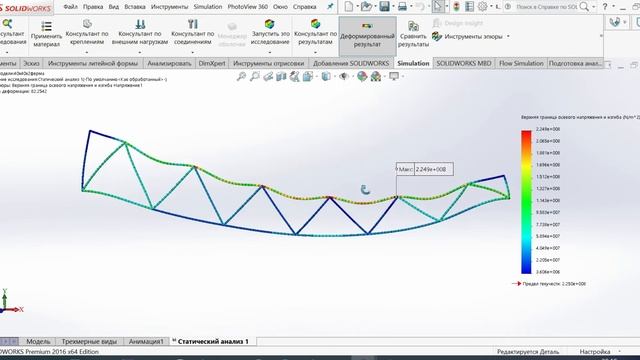Viewport: 640px width, 360px height.
Task: Expand dropdown under Консультант по внешним нагрузкам
Action: click(x=140, y=52)
